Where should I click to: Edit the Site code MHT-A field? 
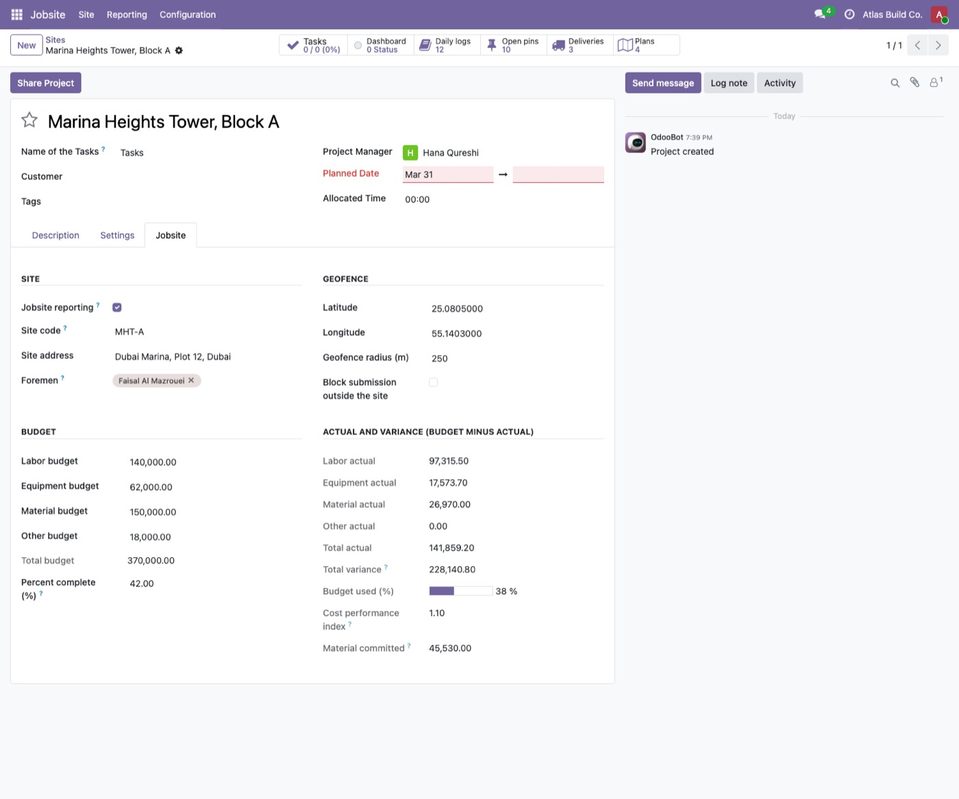[207, 332]
